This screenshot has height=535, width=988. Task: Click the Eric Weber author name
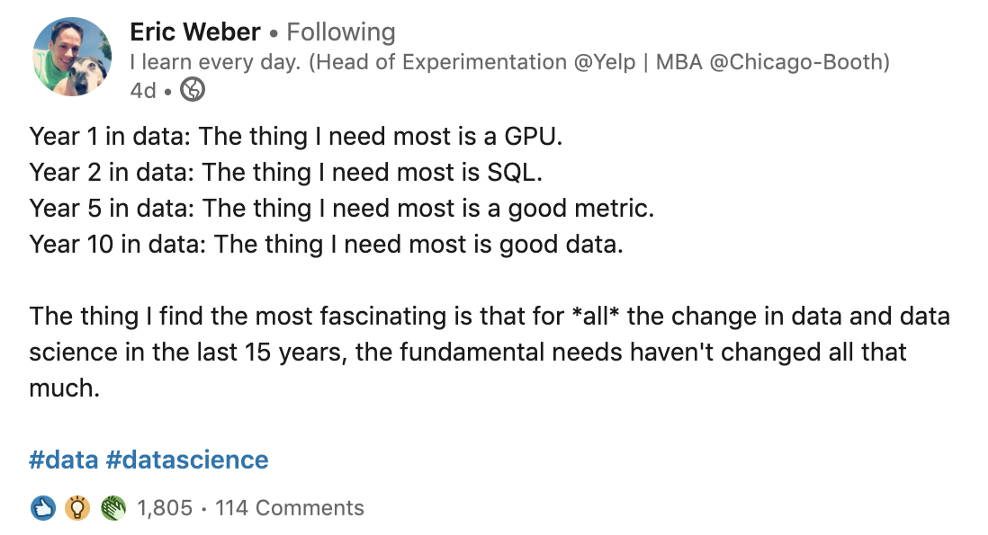pos(195,32)
